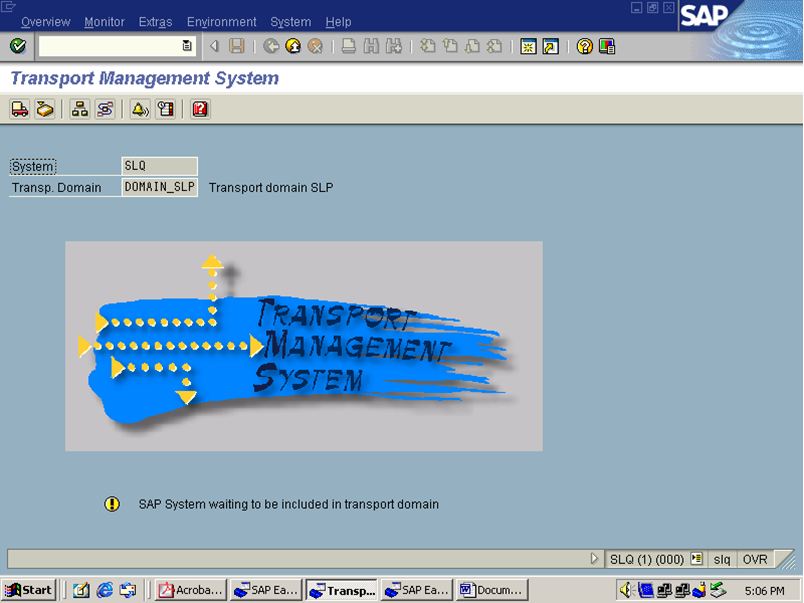Click the Create Shortcut icon

pos(551,47)
